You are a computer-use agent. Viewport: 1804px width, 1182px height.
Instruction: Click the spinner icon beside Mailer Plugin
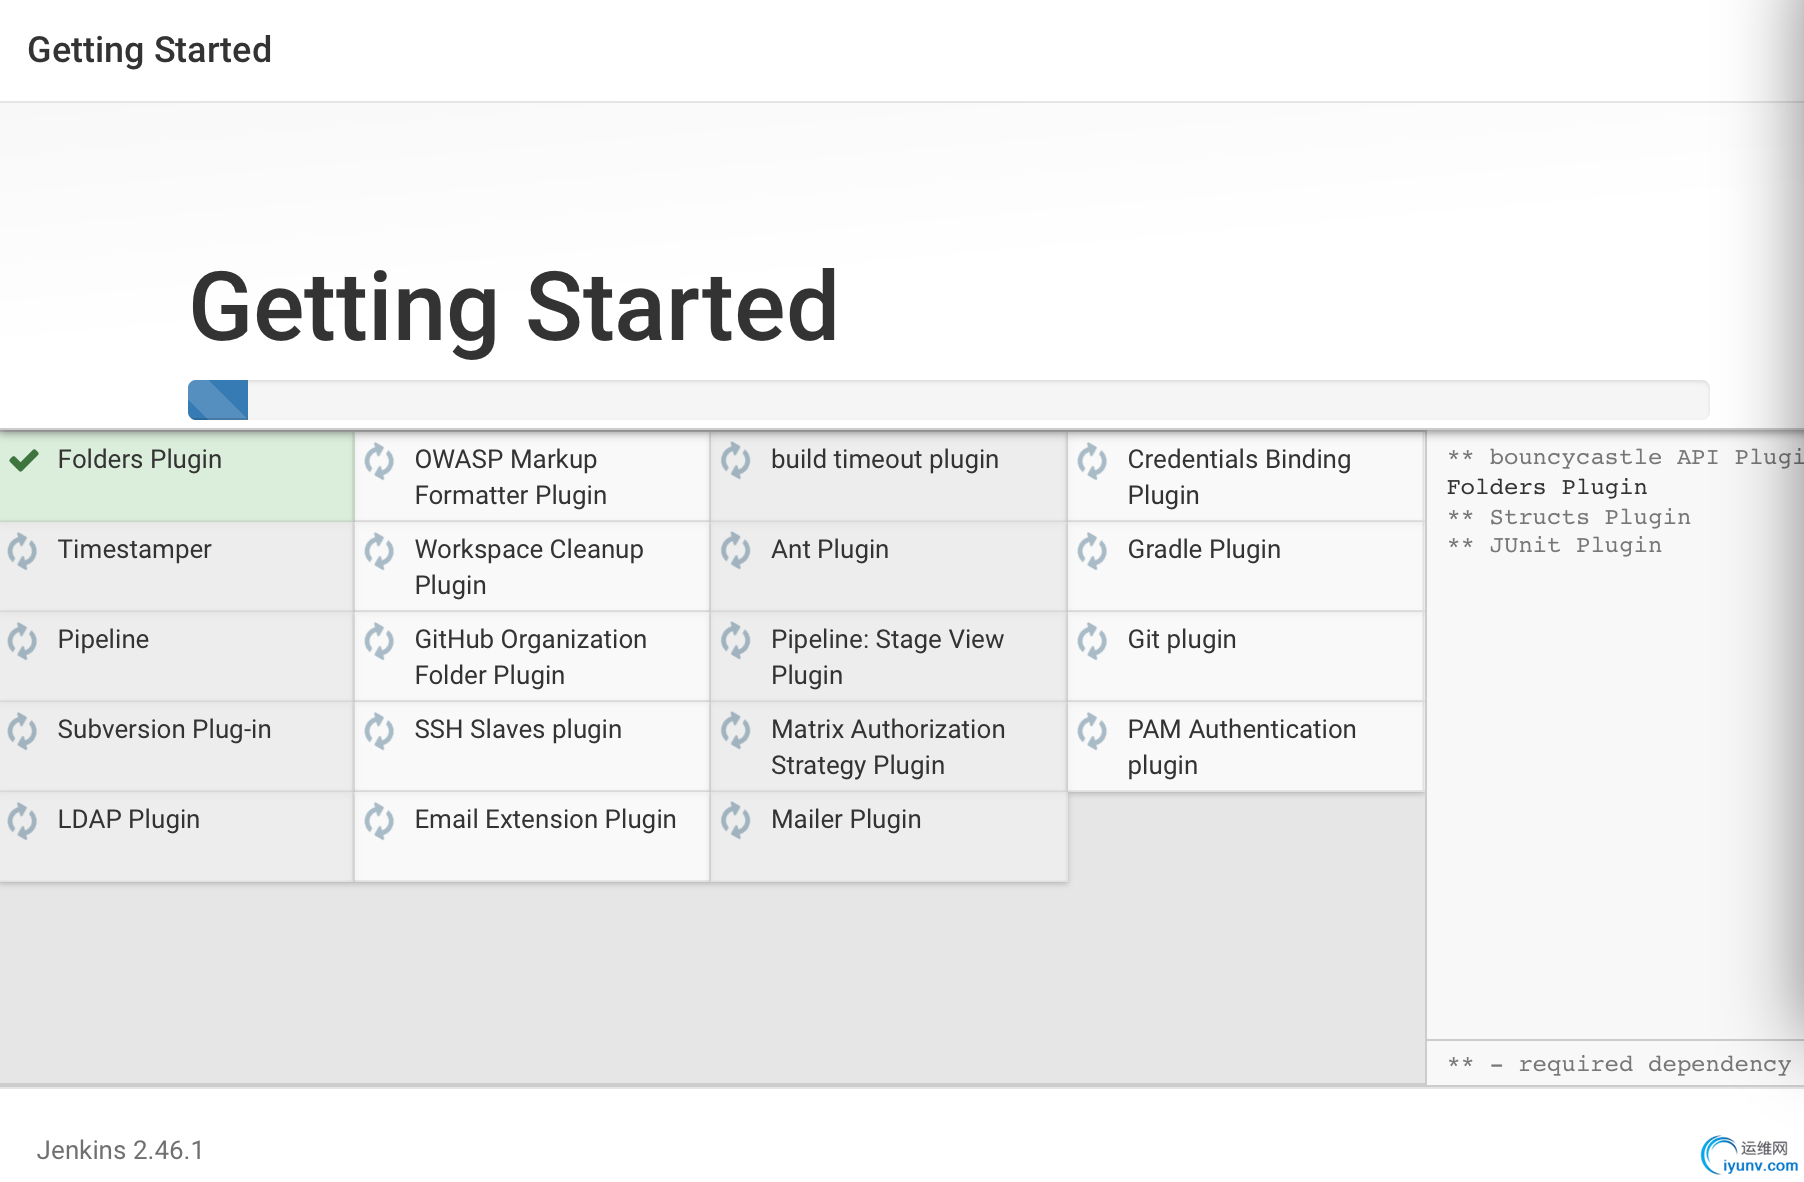(736, 821)
